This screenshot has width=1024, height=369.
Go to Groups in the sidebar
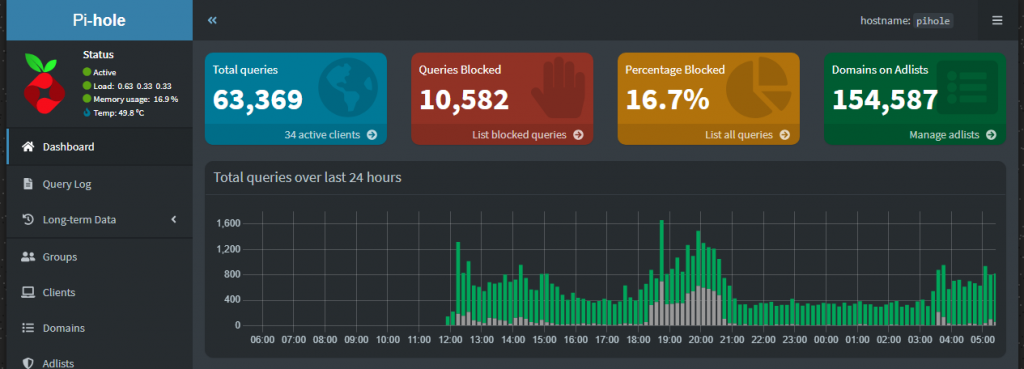tap(99, 257)
